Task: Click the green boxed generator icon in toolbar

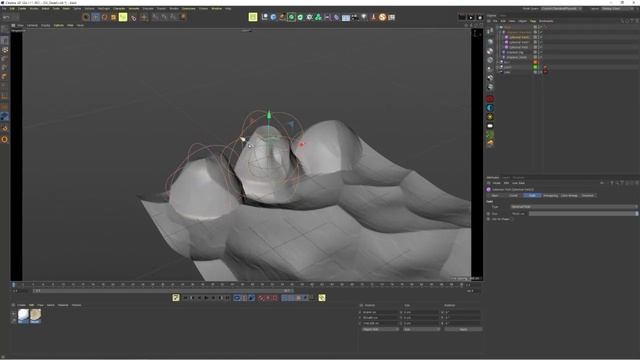Action: click(x=291, y=17)
